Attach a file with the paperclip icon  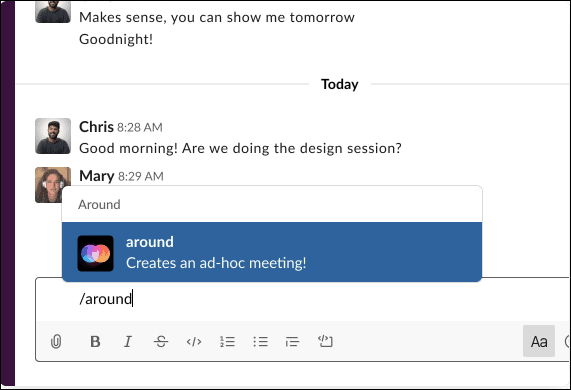pyautogui.click(x=56, y=342)
